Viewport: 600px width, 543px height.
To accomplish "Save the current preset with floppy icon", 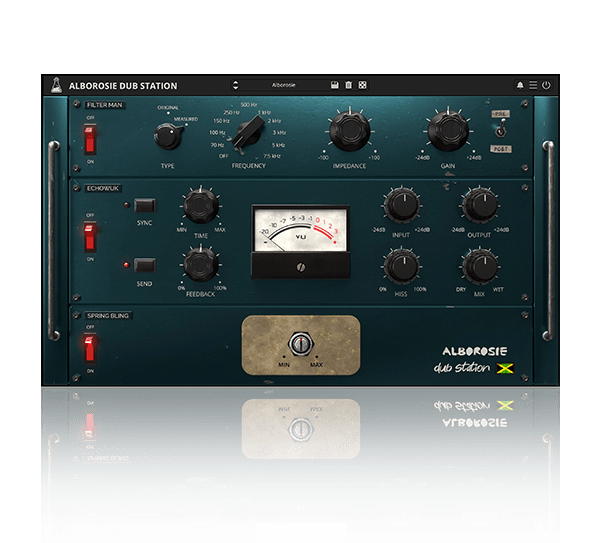I will pyautogui.click(x=334, y=85).
